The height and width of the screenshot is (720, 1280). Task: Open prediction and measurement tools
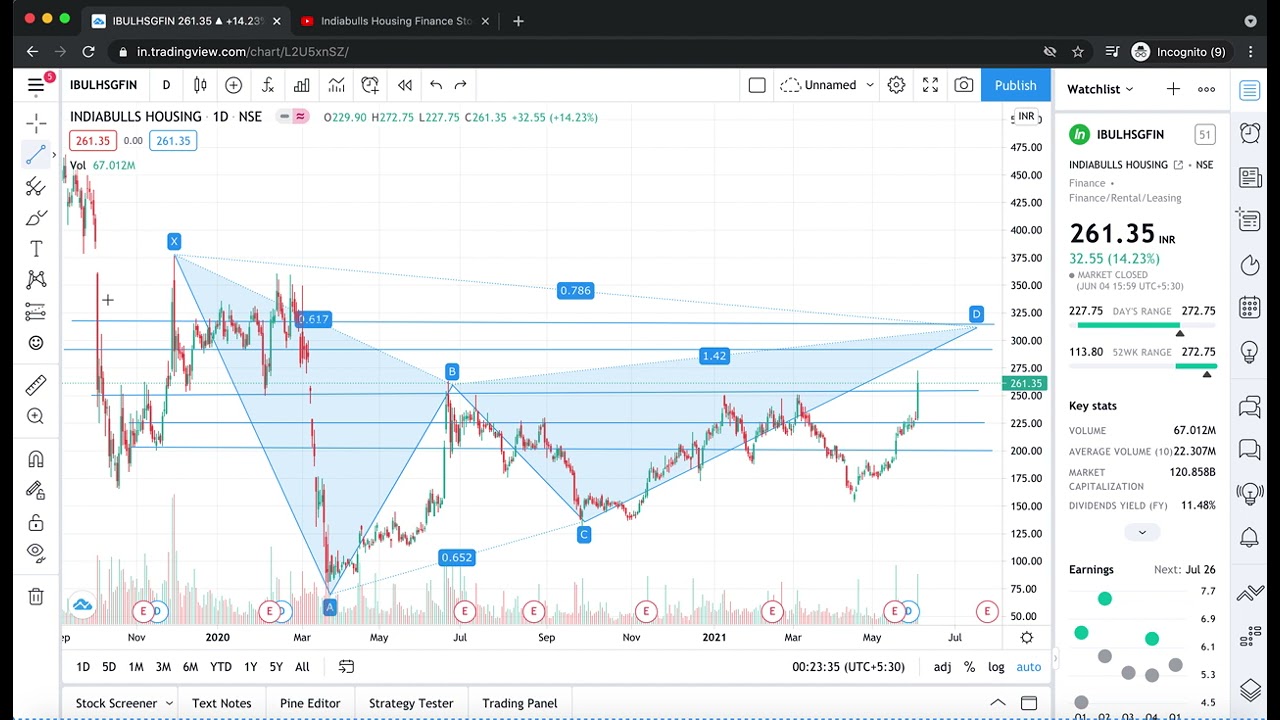tap(36, 311)
